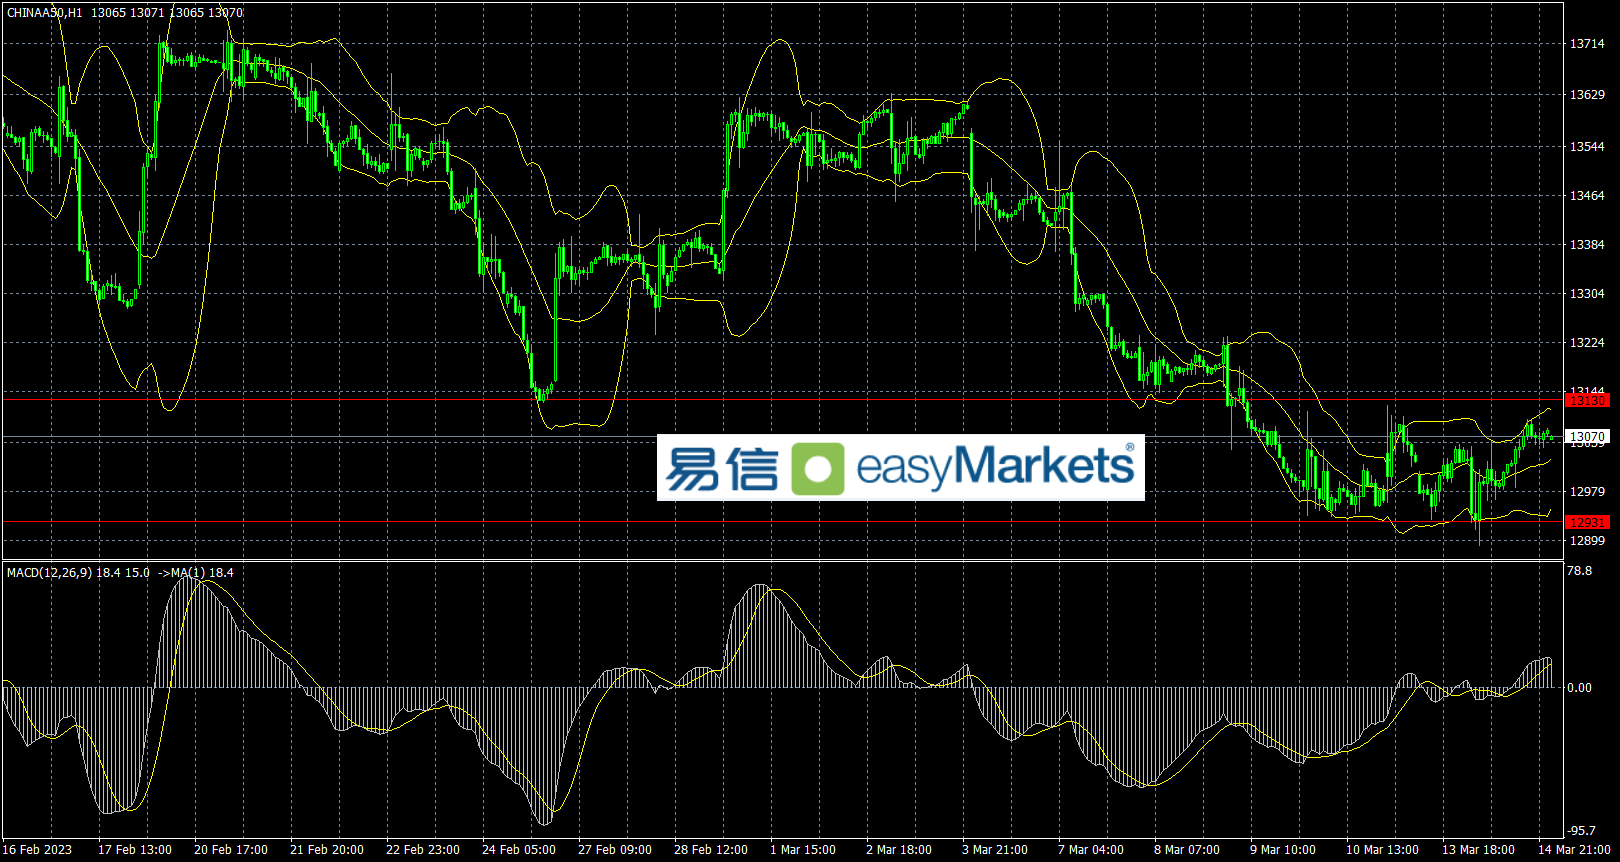Click the 17 Feb 13:00 time label
Screen dimensions: 1620x862
coord(135,850)
